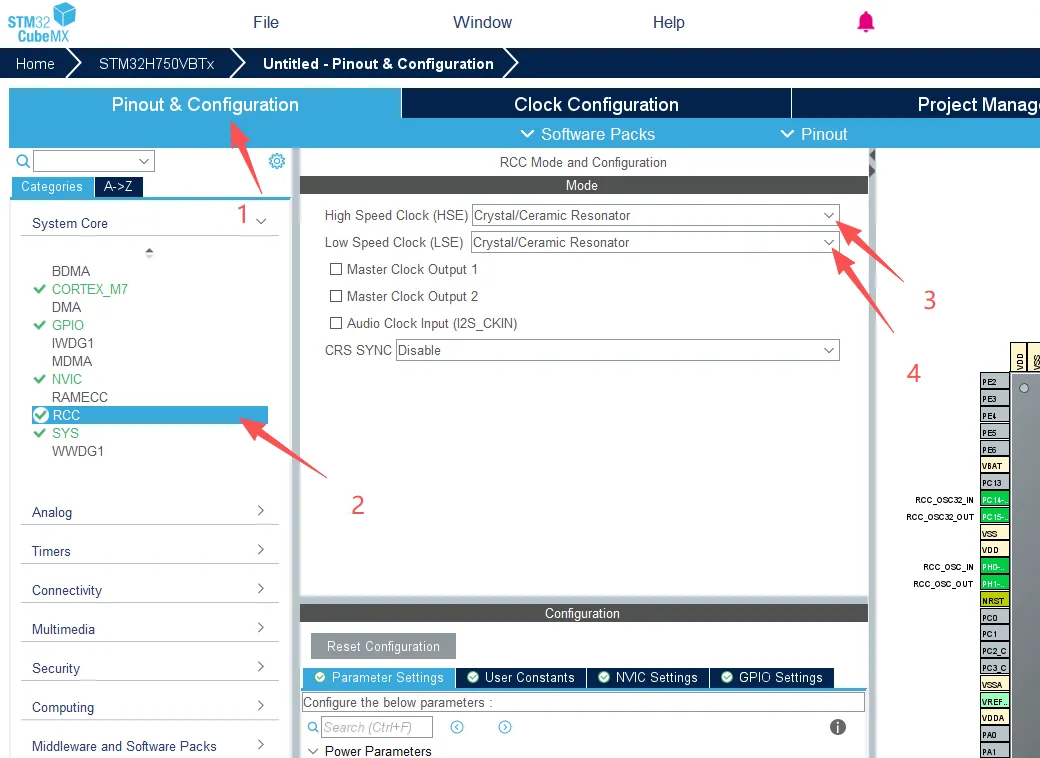Viewport: 1040px width, 758px height.
Task: Open Low Speed Clock (LSE) dropdown
Action: [x=654, y=242]
